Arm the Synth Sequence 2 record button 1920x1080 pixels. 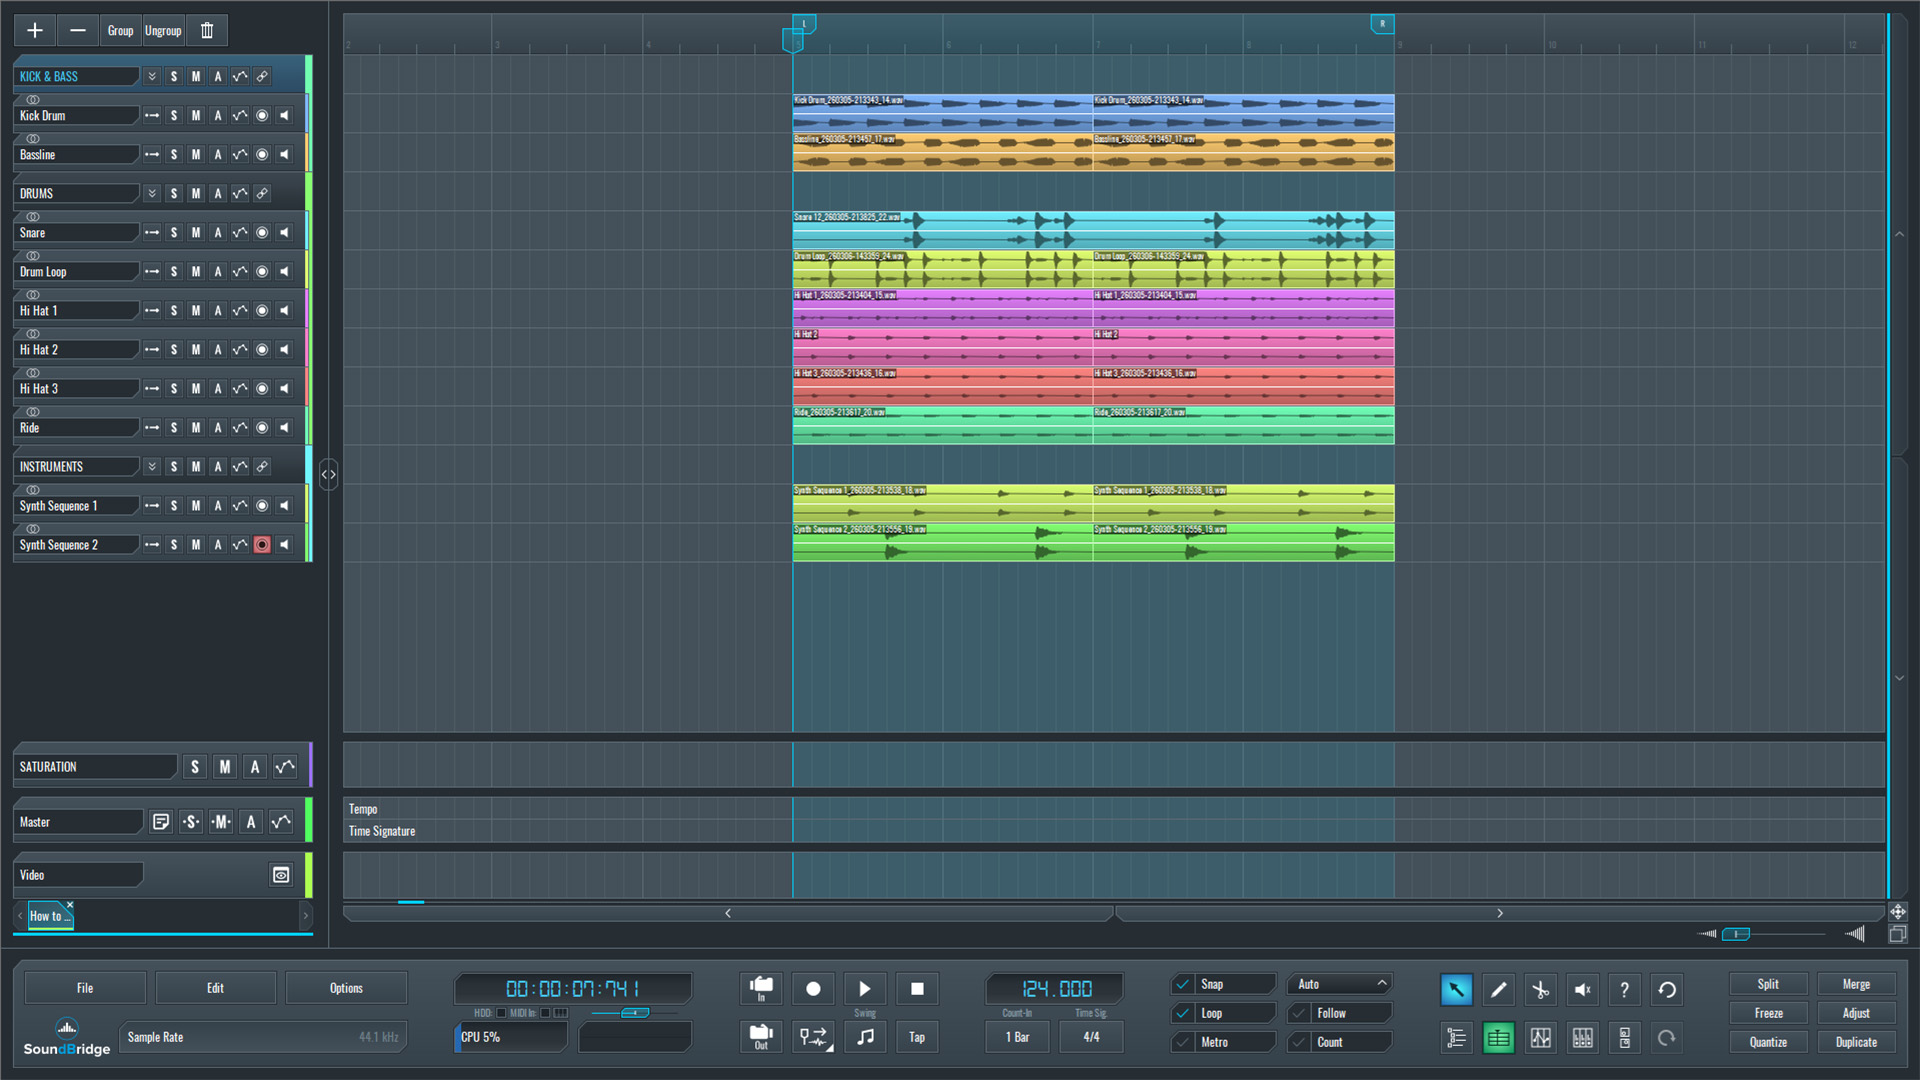[262, 544]
